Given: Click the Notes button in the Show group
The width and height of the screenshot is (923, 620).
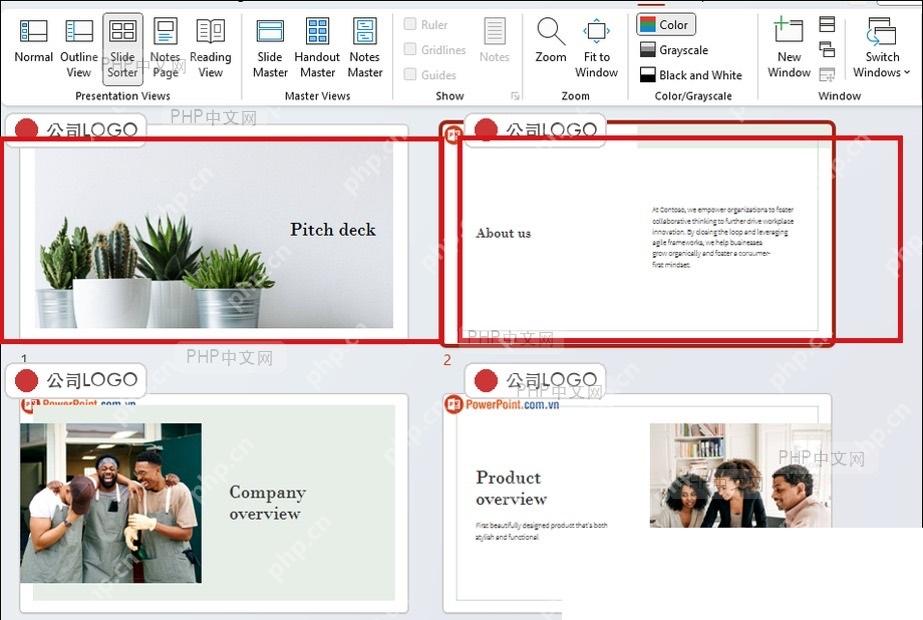Looking at the screenshot, I should pyautogui.click(x=494, y=41).
